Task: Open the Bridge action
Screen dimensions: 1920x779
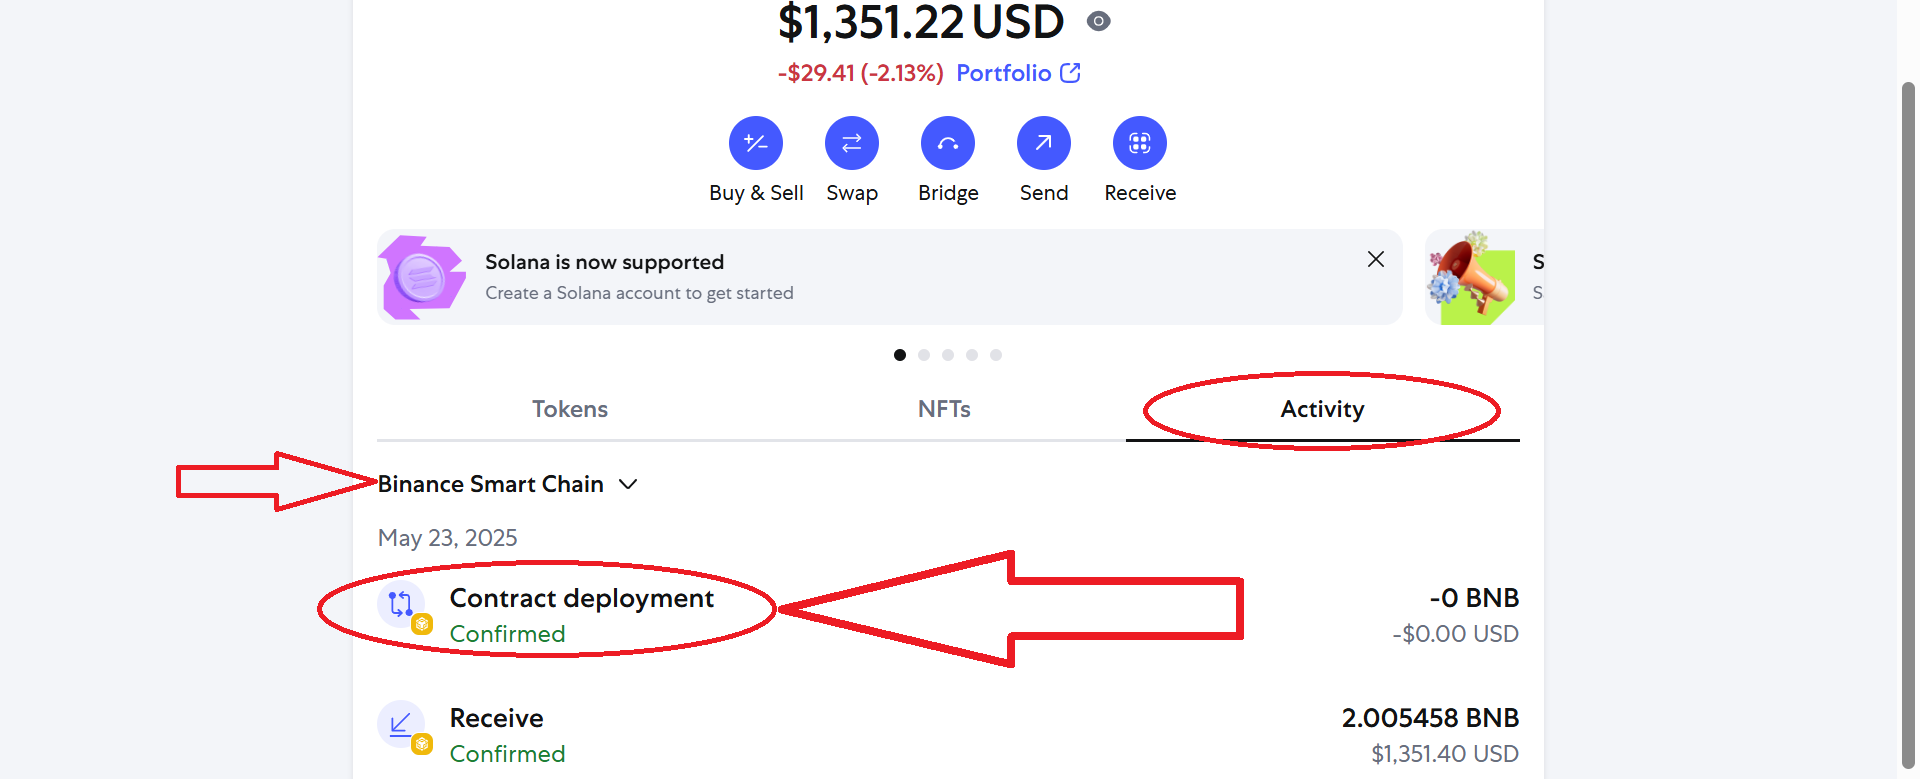Action: pyautogui.click(x=948, y=143)
